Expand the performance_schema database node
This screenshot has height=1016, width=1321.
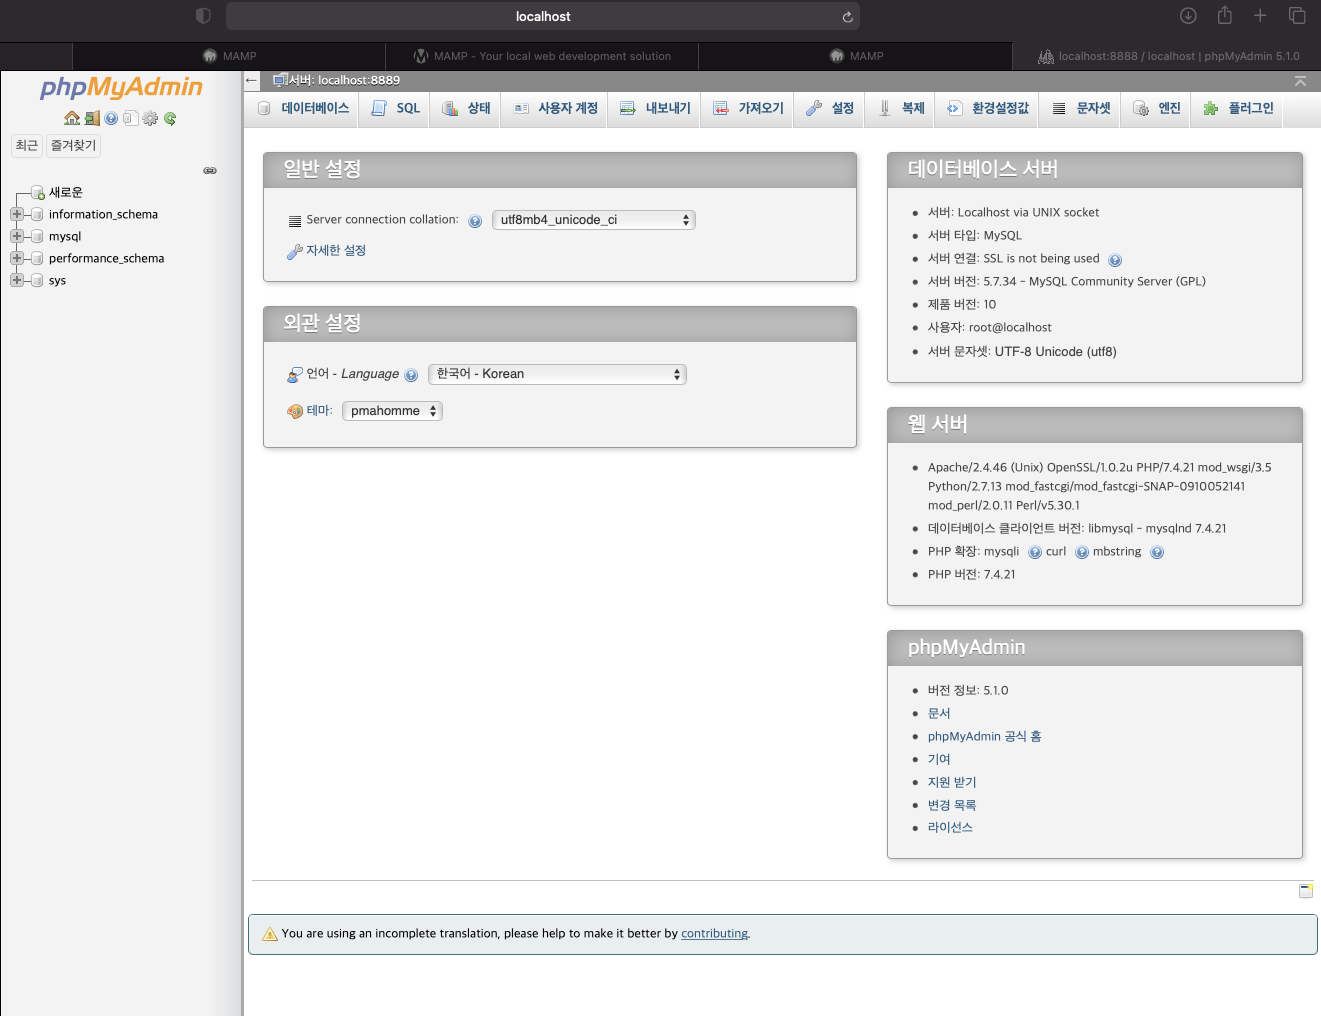[x=17, y=258]
